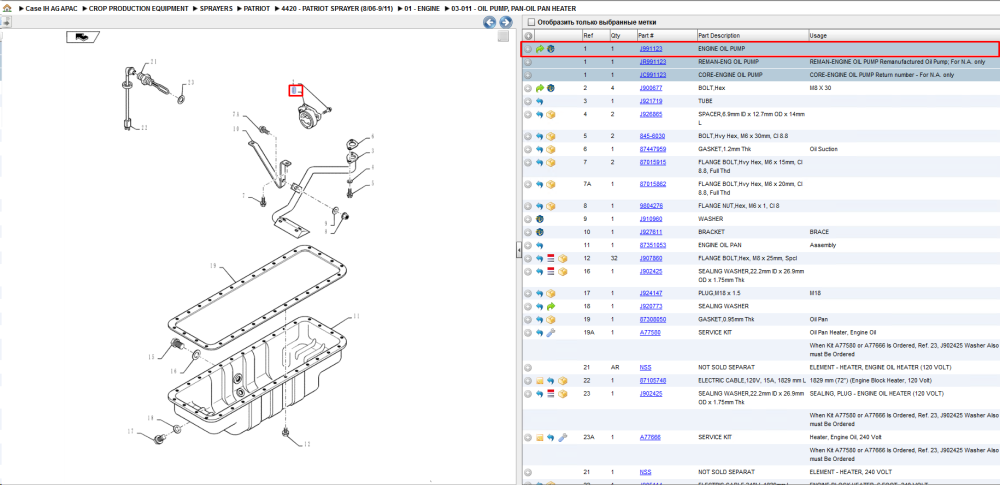
Task: Click the globe icon in J900677 BOLT row
Action: tap(550, 88)
